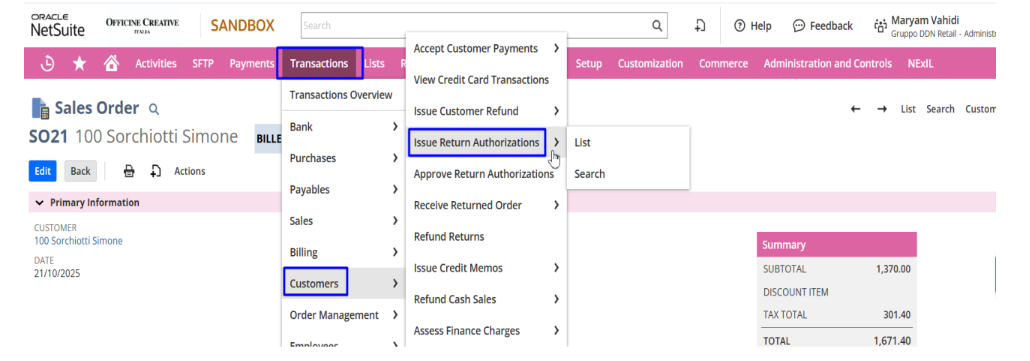Expand the Bank submenu

(x=395, y=126)
